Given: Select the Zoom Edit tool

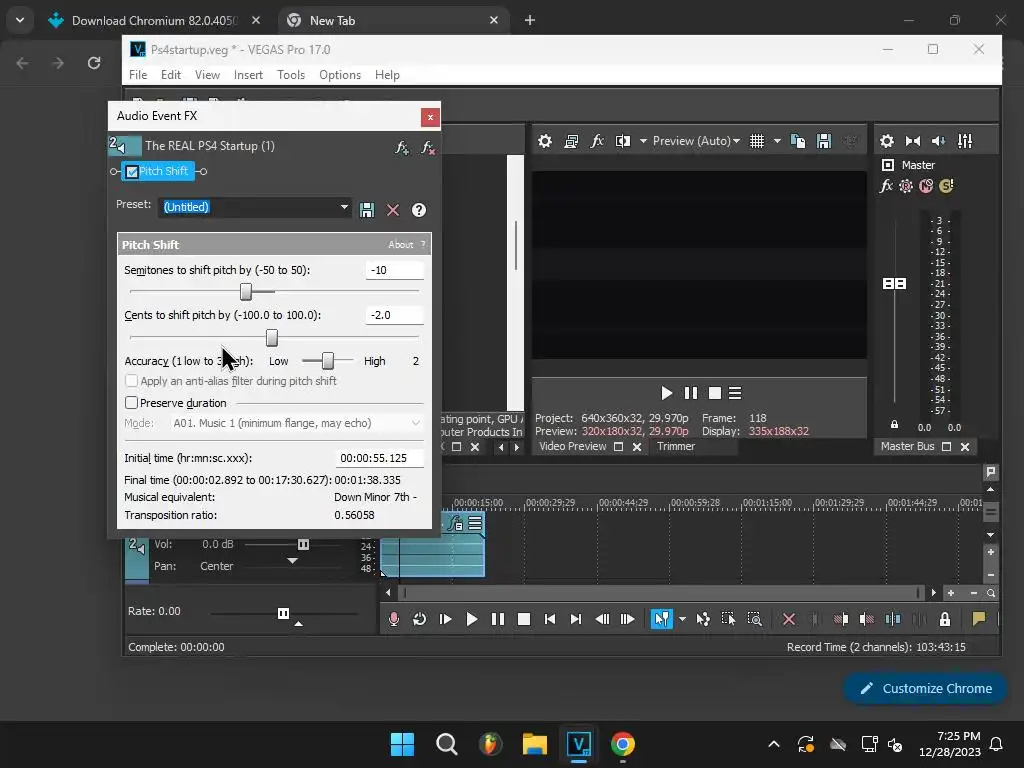Looking at the screenshot, I should [754, 619].
